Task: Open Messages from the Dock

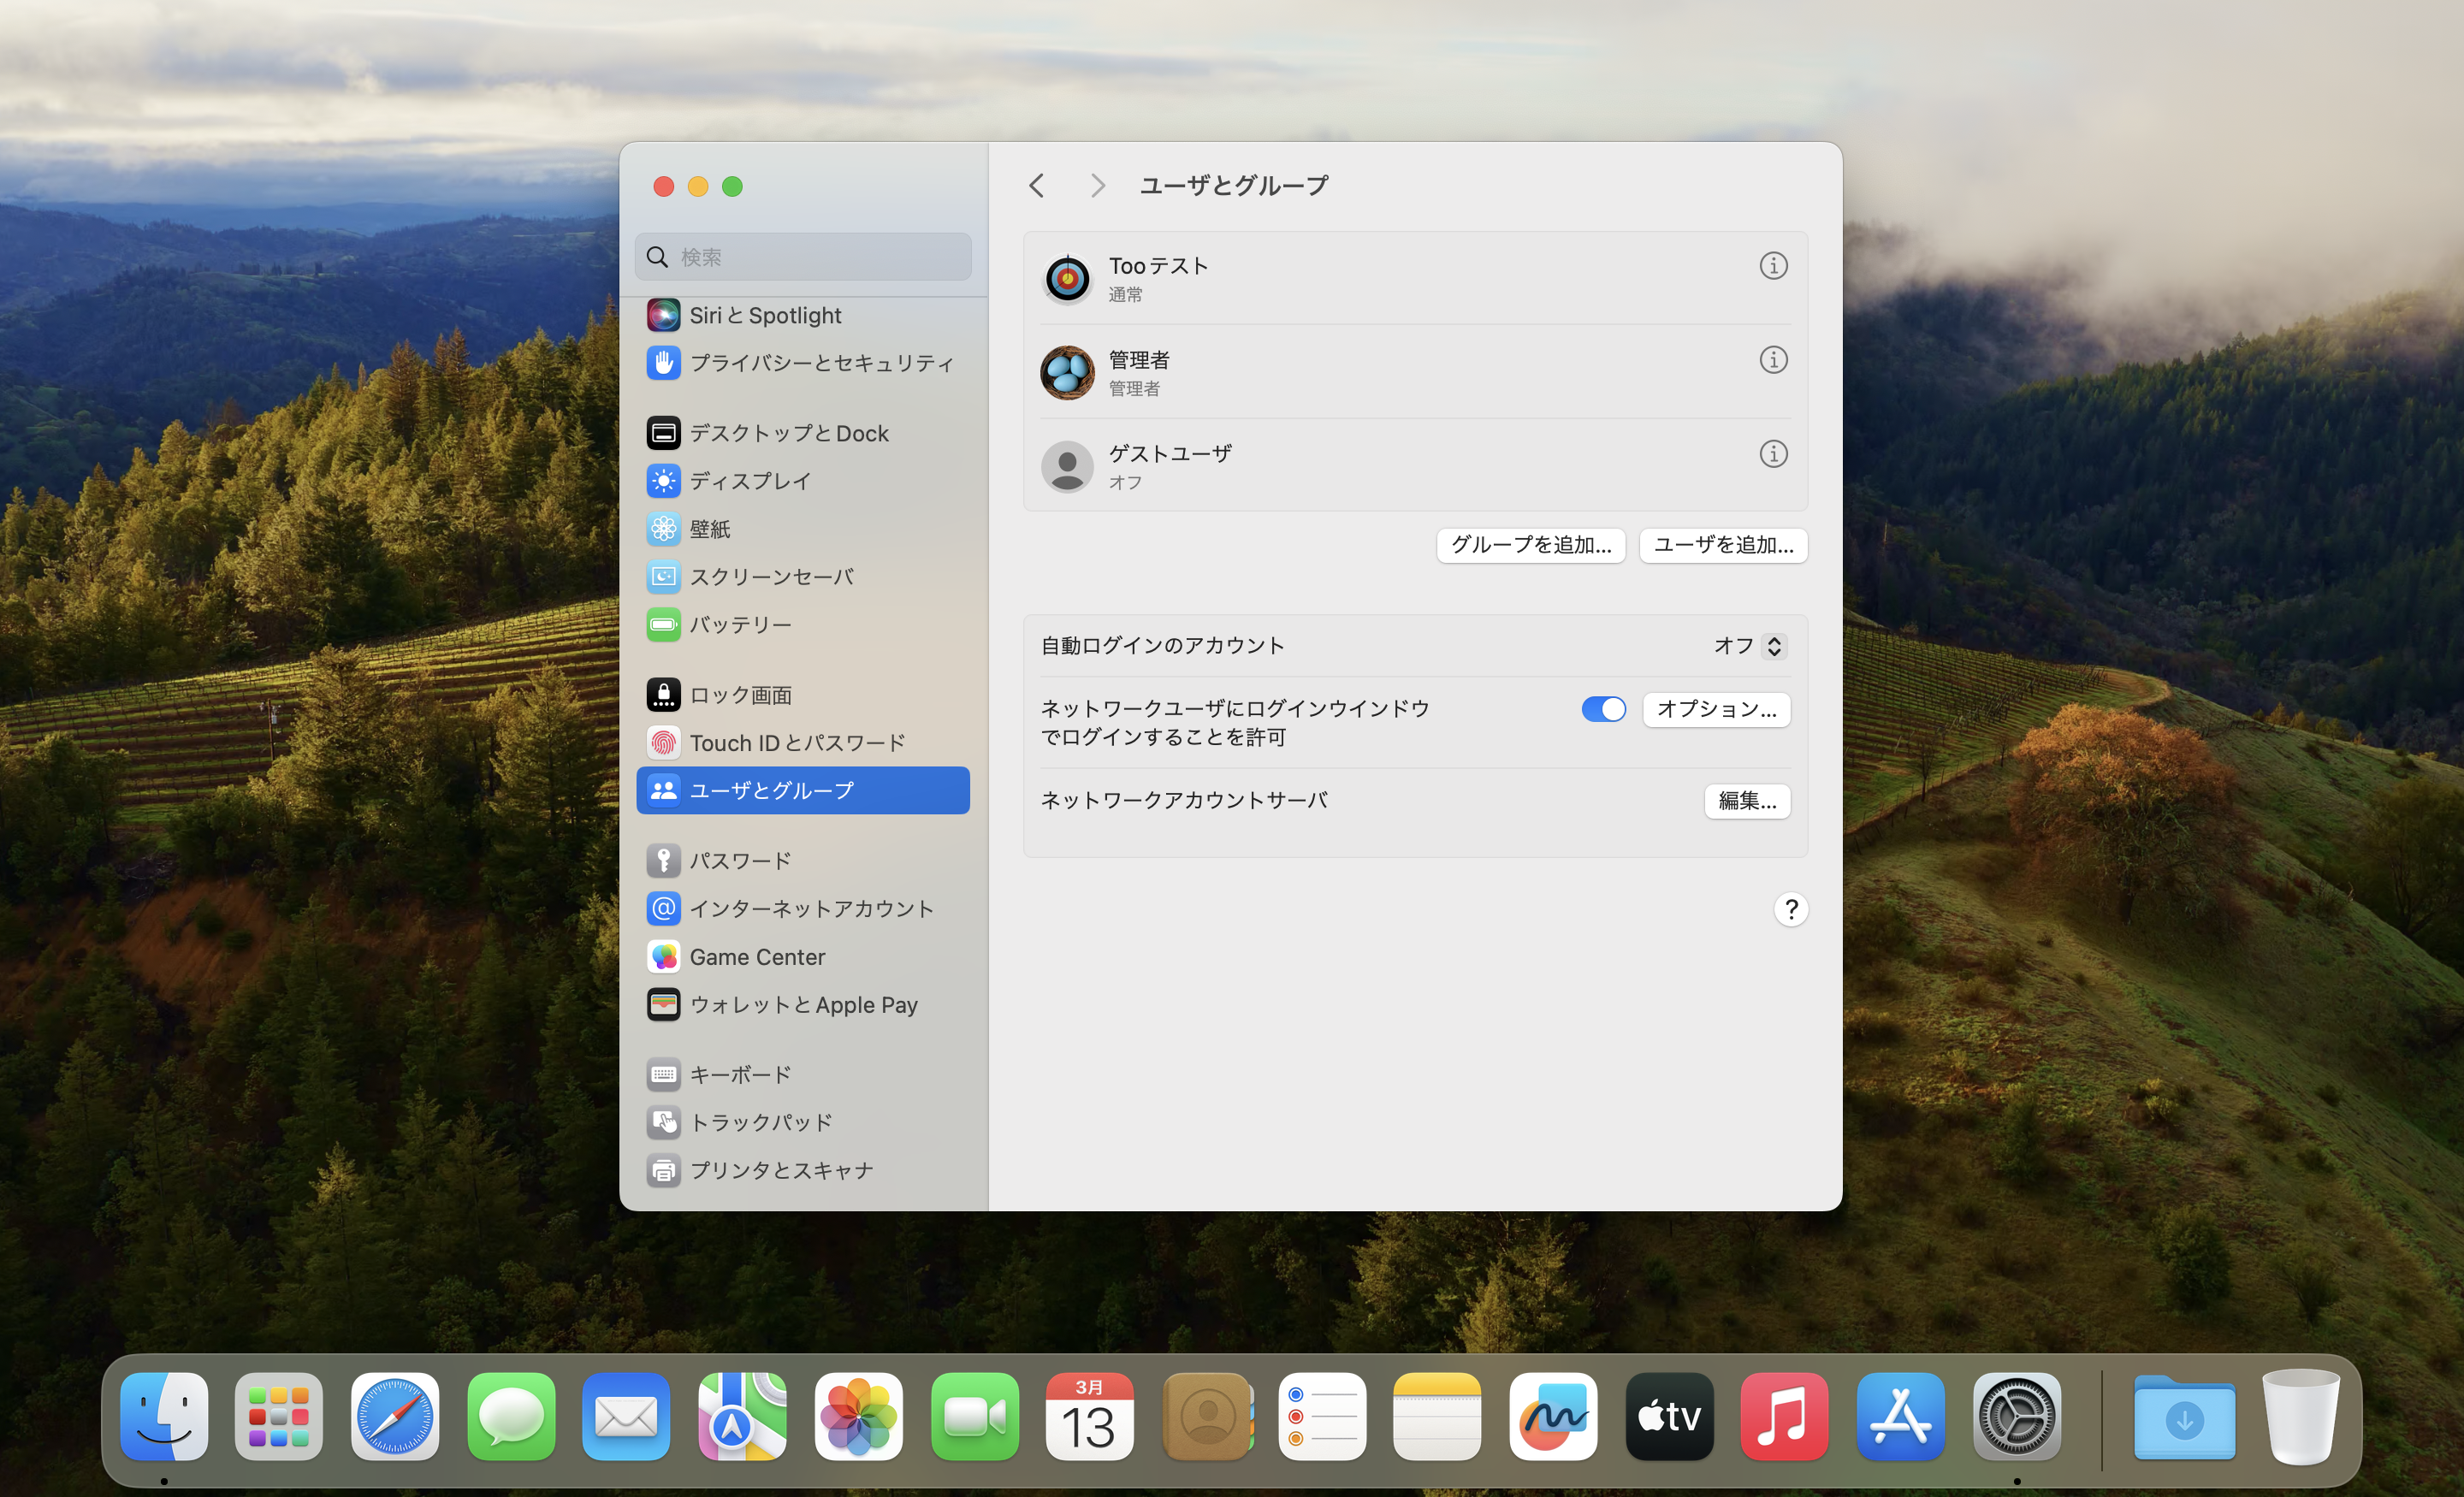Action: (511, 1417)
